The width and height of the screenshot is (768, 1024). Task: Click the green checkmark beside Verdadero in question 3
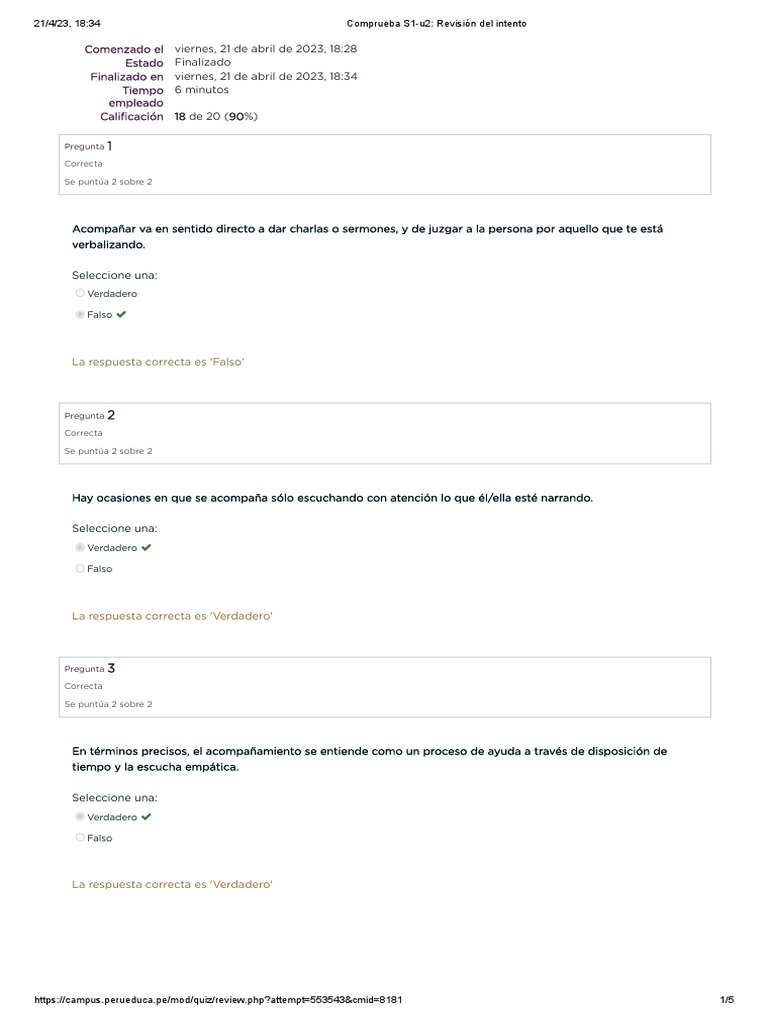(x=147, y=817)
